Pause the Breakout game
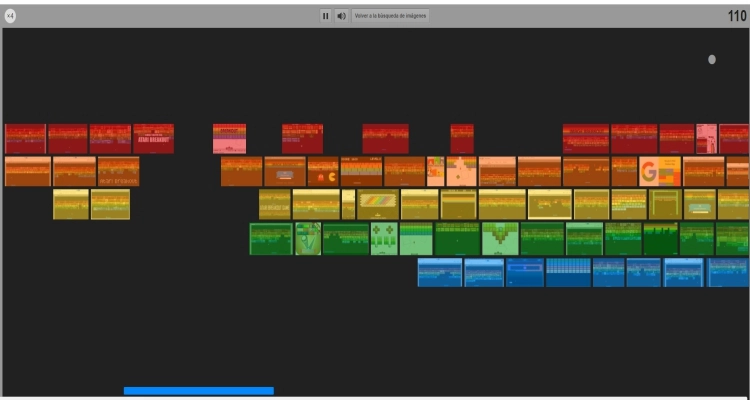This screenshot has height=400, width=750. pyautogui.click(x=325, y=16)
